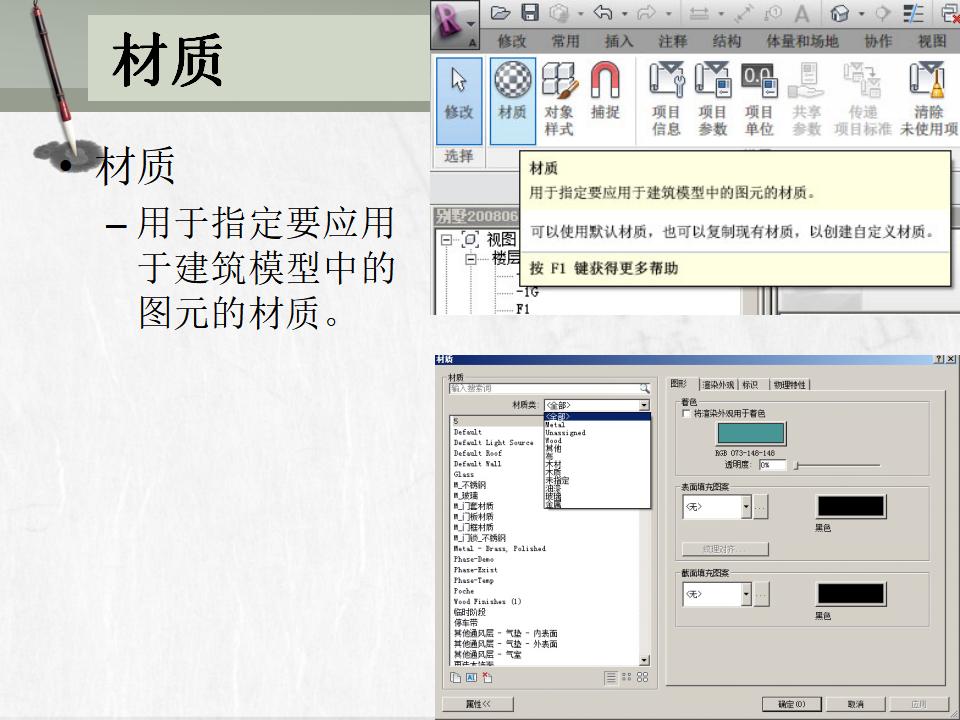
Task: Click the teal shading color swatch
Action: coord(751,433)
